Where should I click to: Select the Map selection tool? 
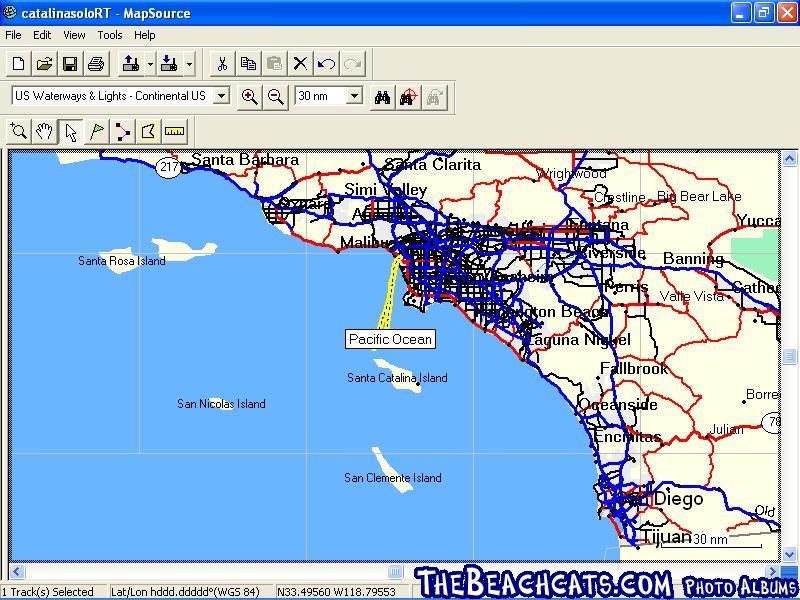pyautogui.click(x=148, y=132)
